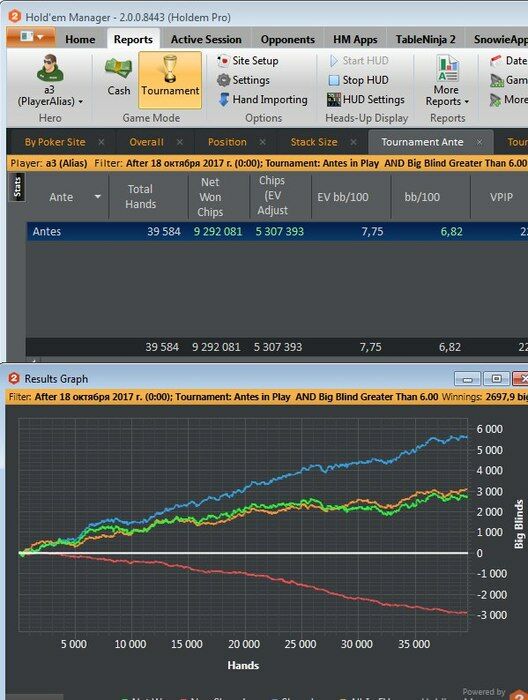Viewport: 528px width, 700px height.
Task: Select the Antes row
Action: click(277, 231)
